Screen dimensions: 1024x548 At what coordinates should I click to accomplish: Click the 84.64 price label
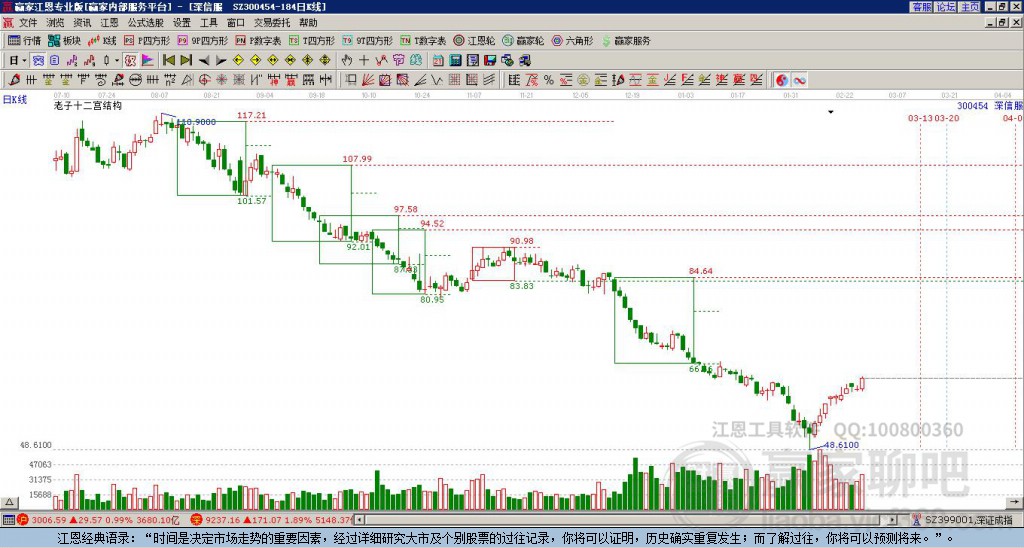701,271
